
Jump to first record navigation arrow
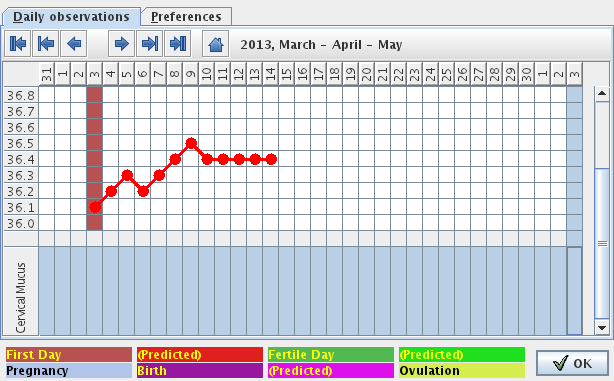click(18, 43)
